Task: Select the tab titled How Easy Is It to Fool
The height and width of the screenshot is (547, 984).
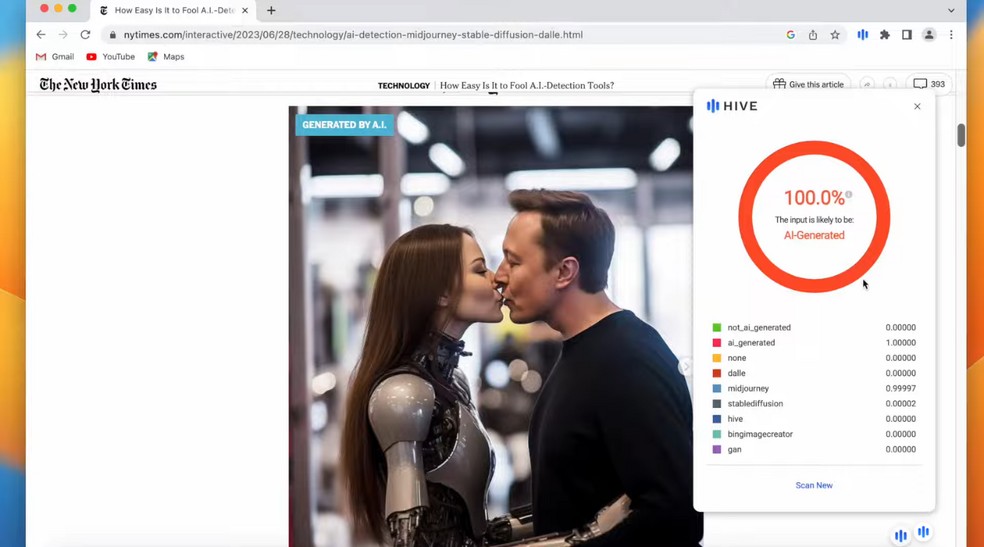Action: [173, 11]
